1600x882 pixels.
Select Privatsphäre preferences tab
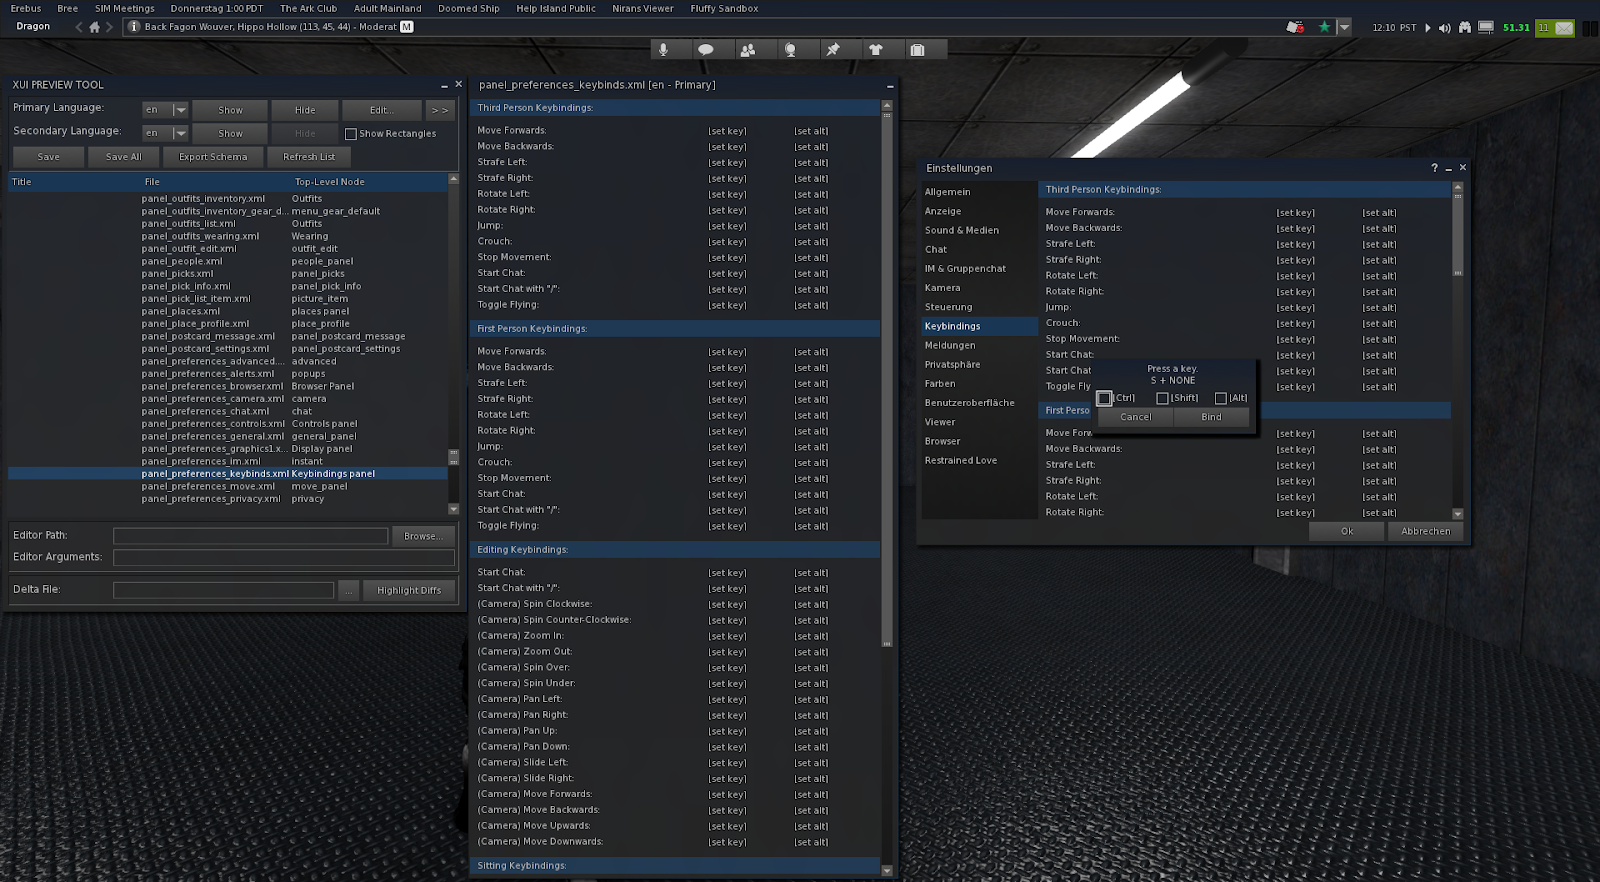(x=979, y=365)
